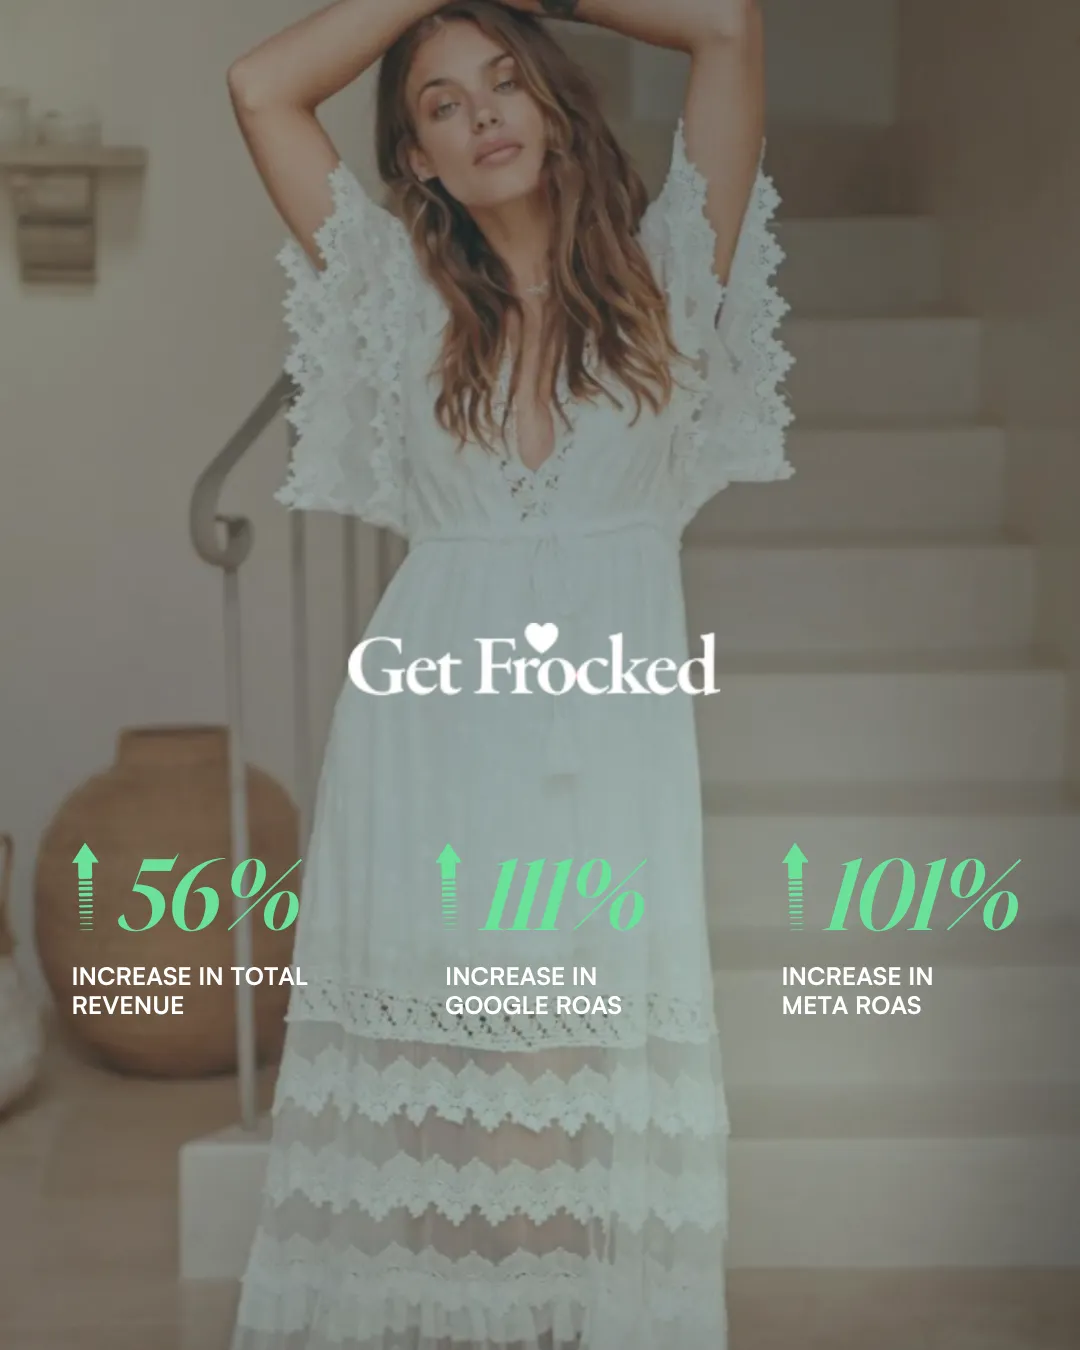Viewport: 1080px width, 1350px height.
Task: Click the Get Frocked logo
Action: [533, 660]
